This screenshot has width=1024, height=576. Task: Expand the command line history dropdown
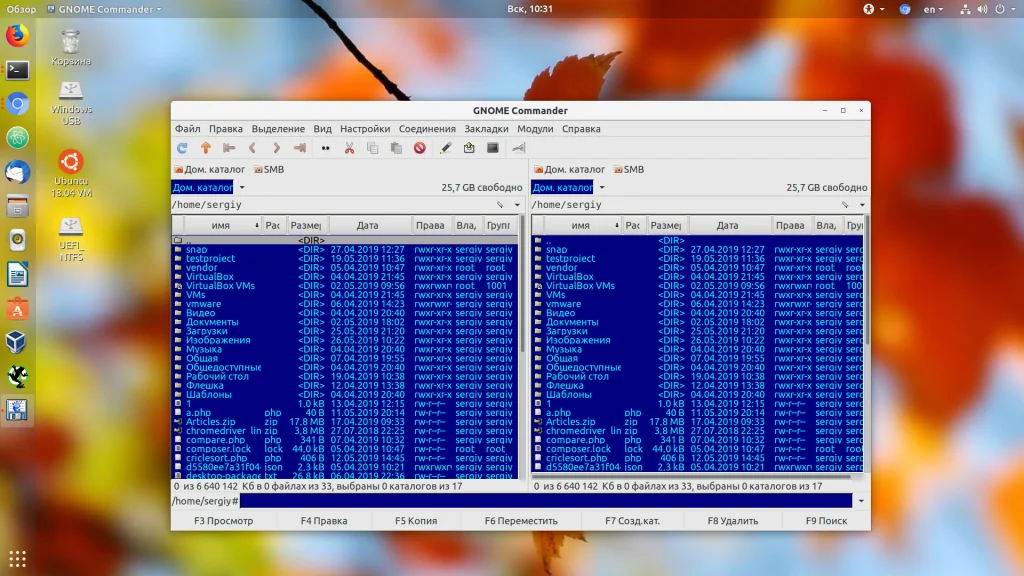click(862, 501)
